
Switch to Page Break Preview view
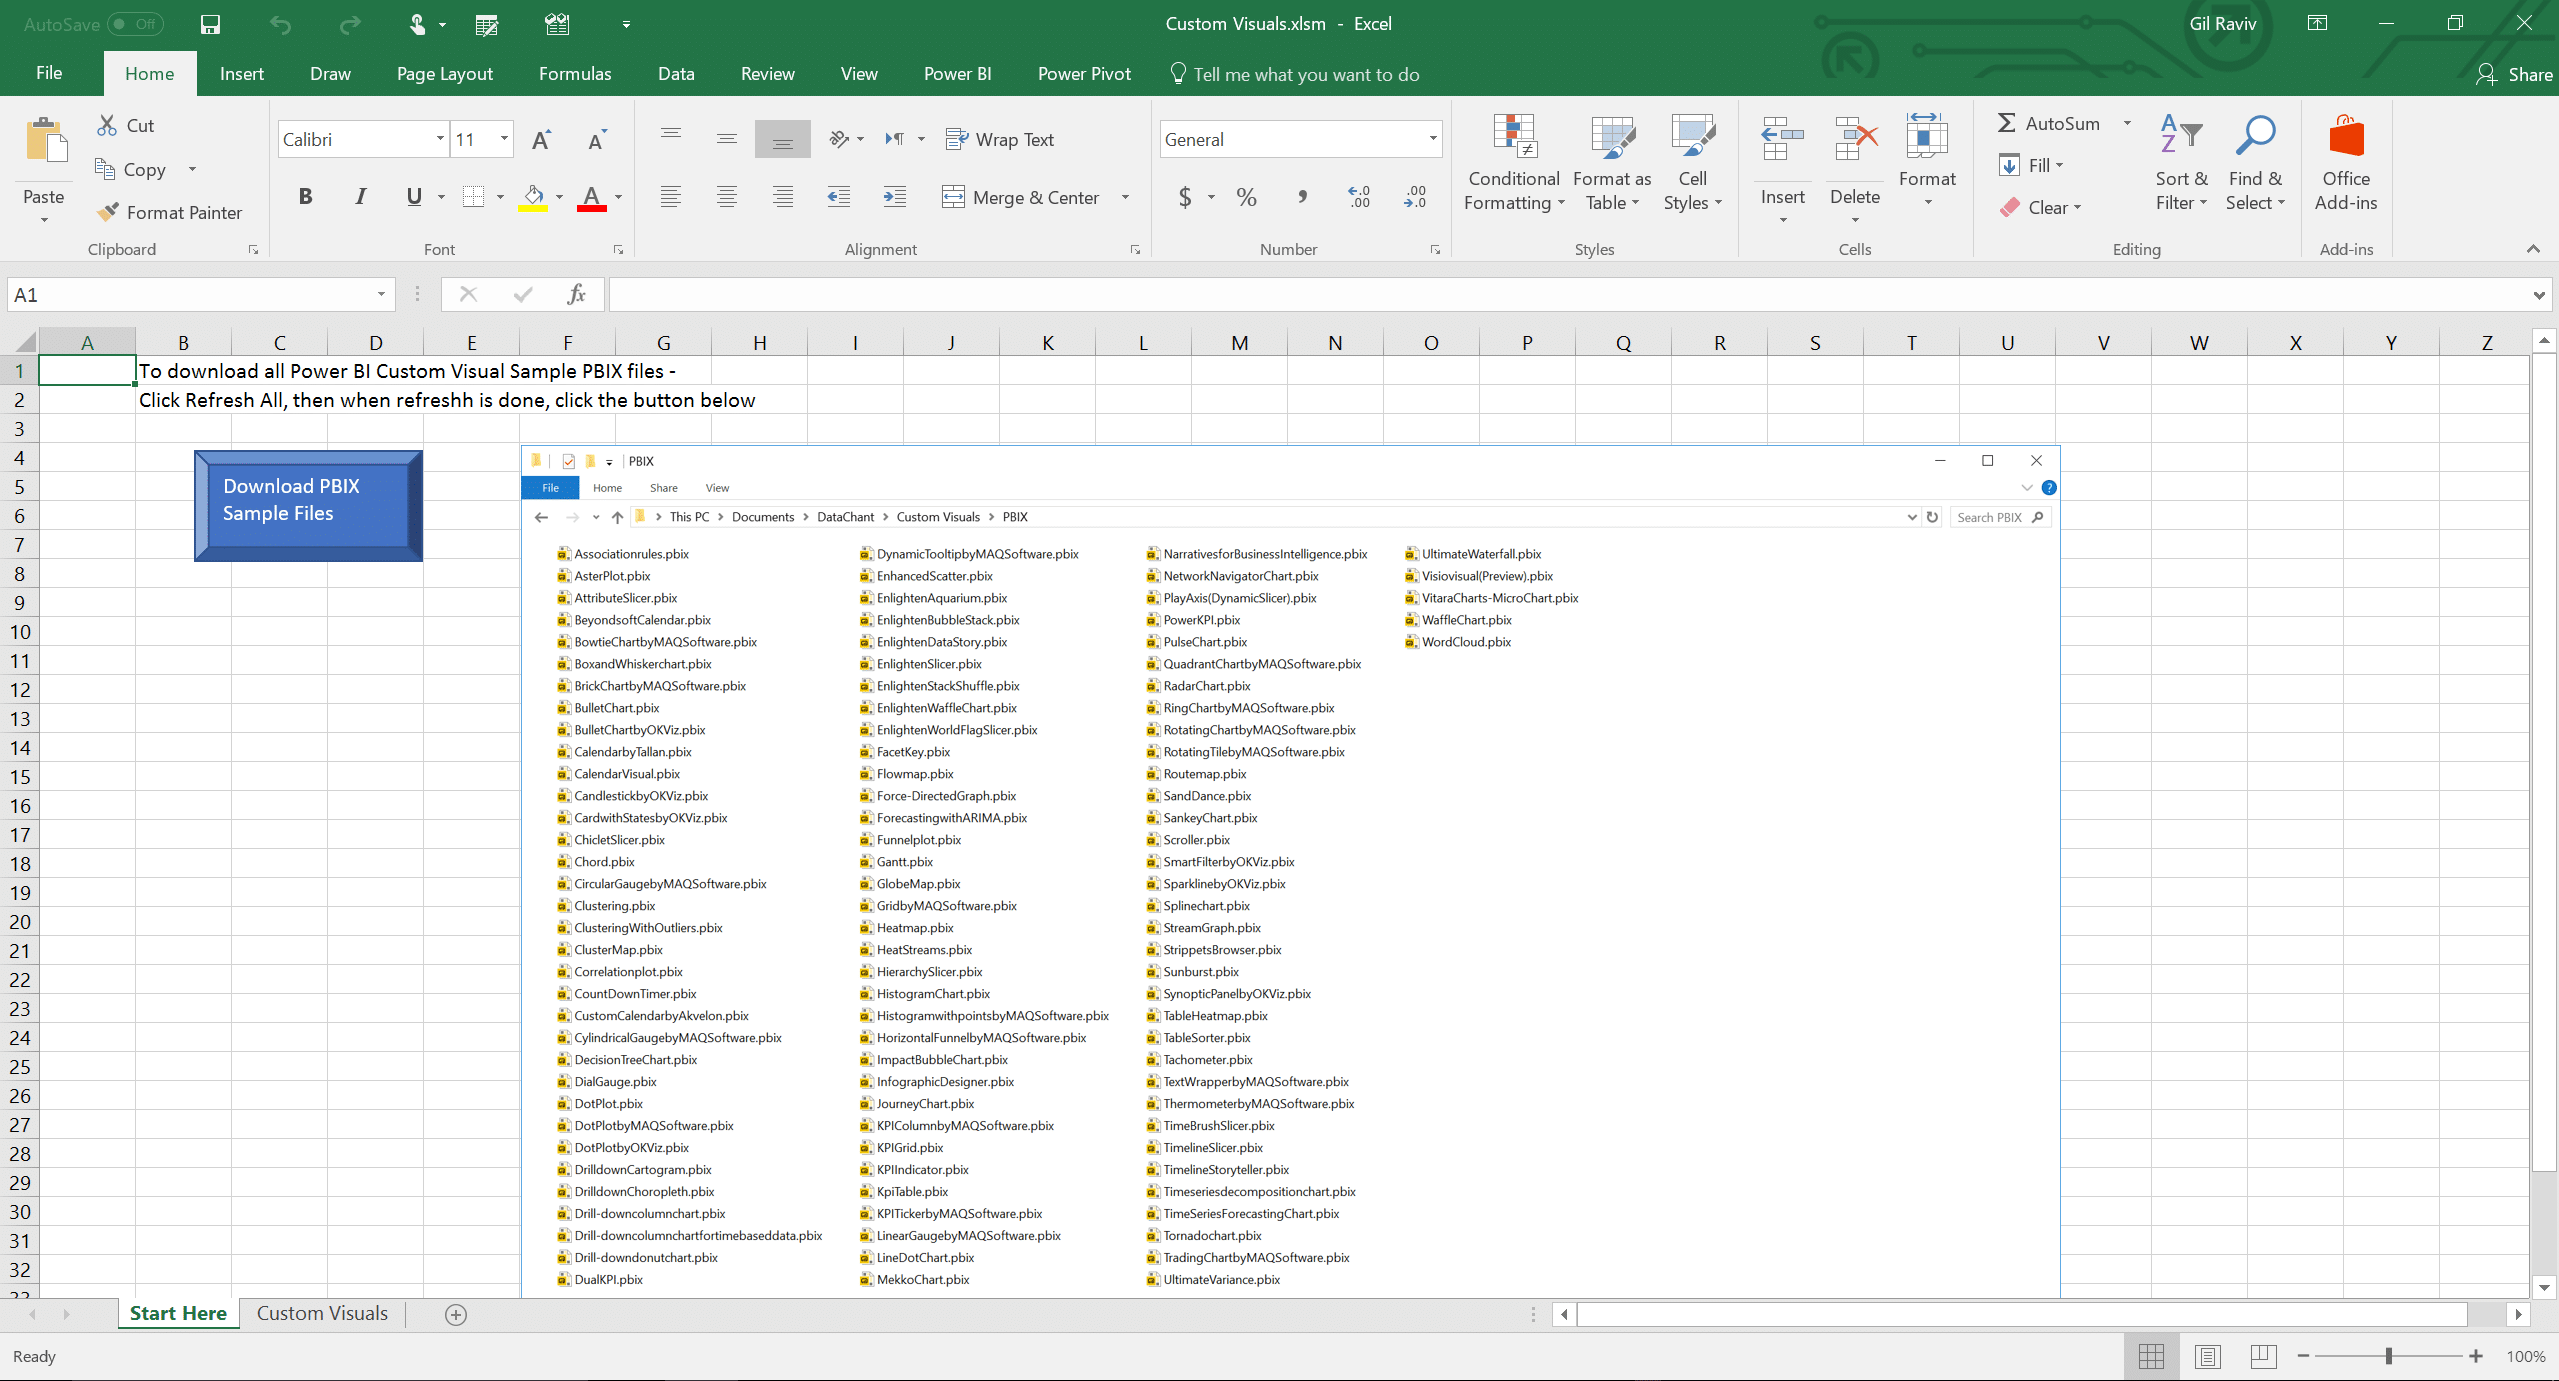click(x=2263, y=1356)
